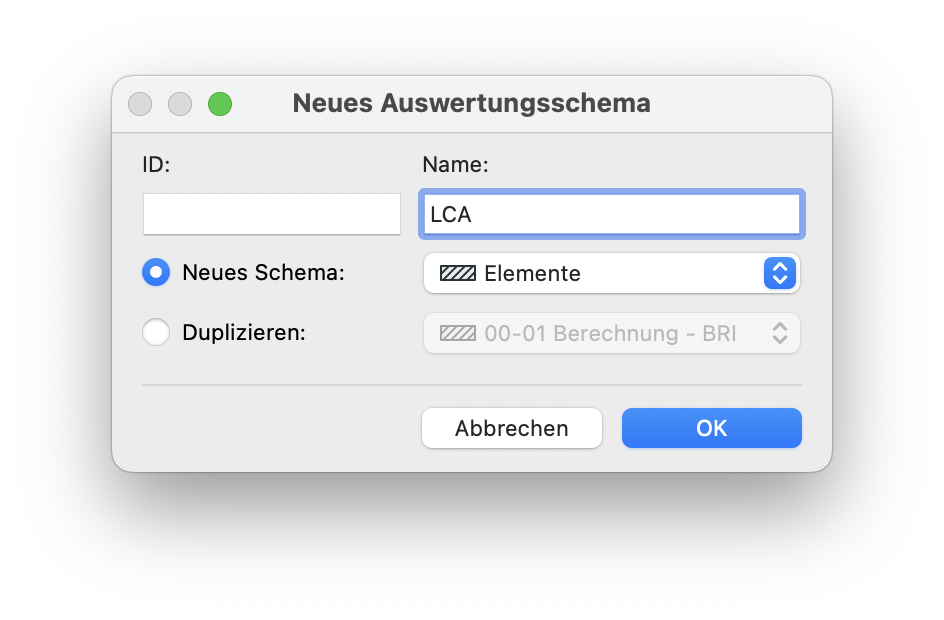944x620 pixels.
Task: Click the Neues Auswertungsschema title bar
Action: 471,103
